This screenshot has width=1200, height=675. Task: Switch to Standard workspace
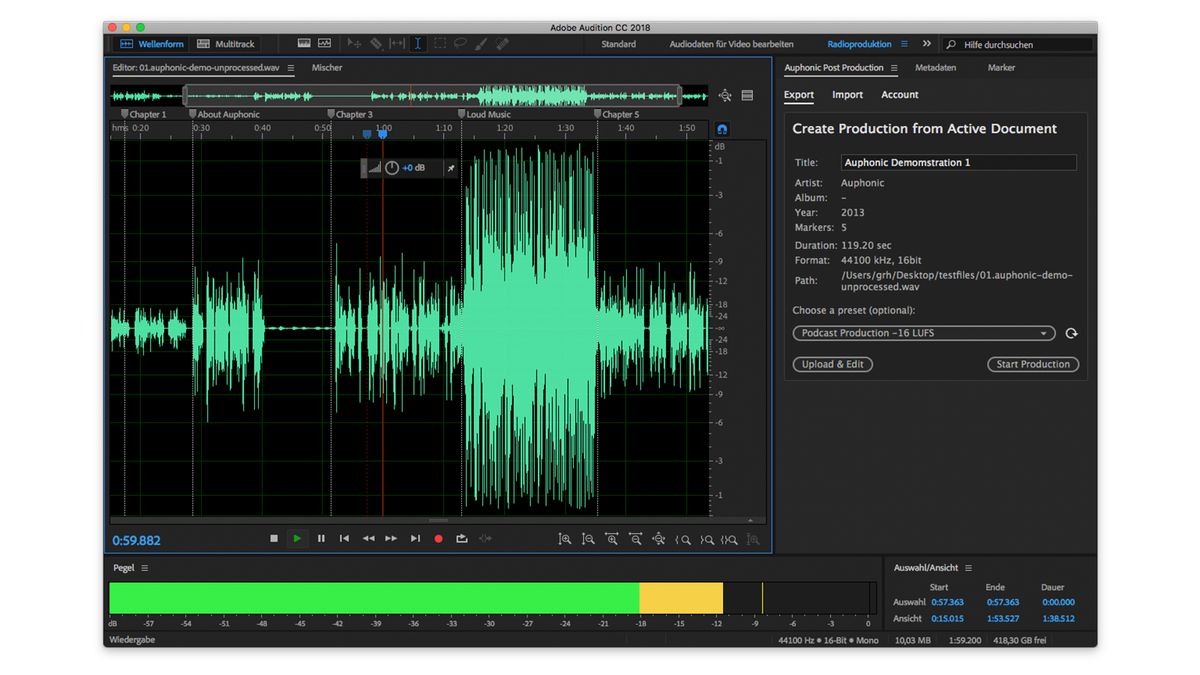pos(619,44)
